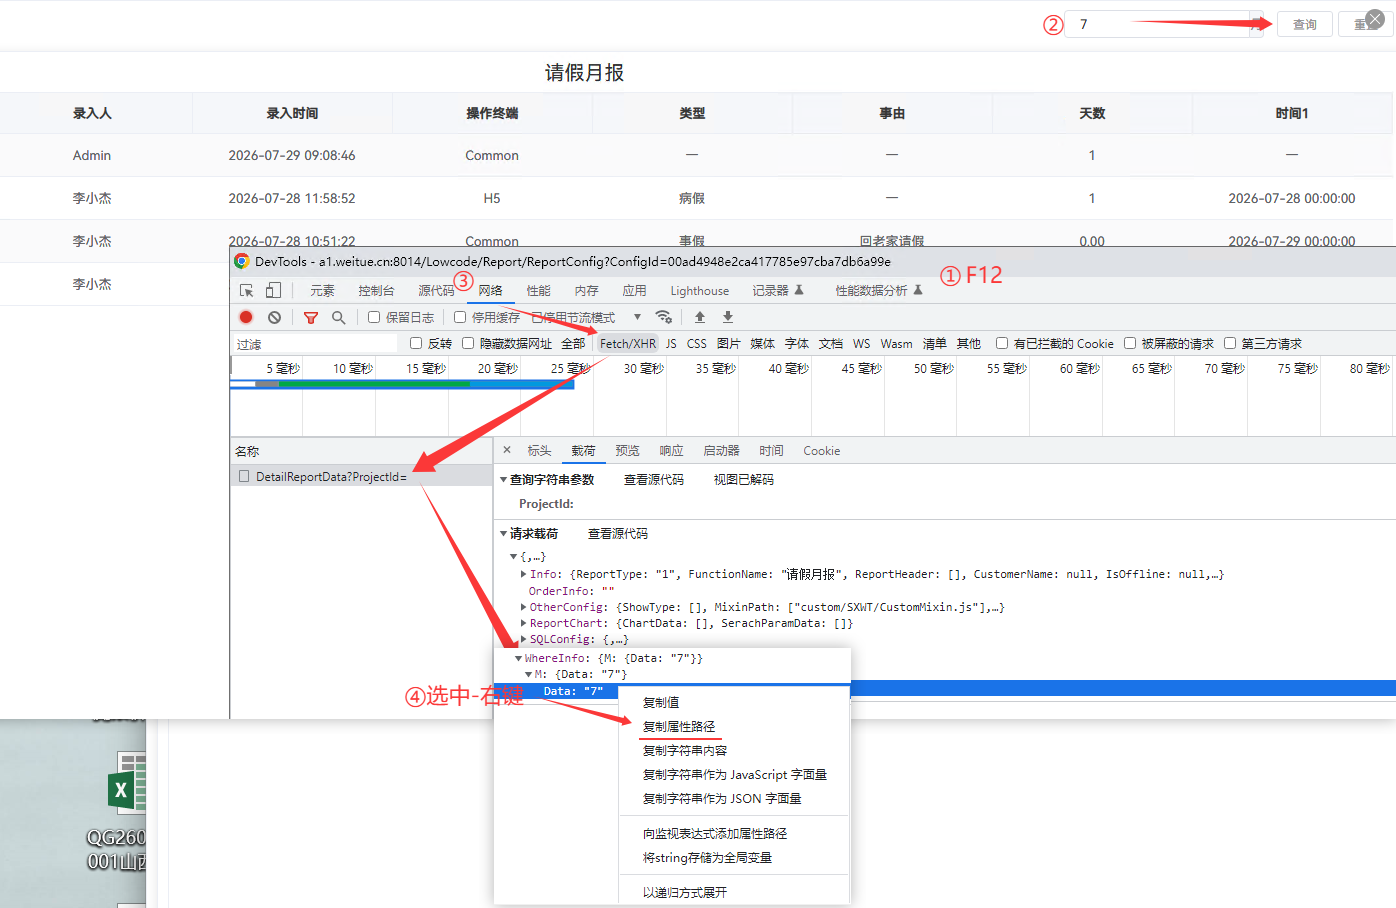The image size is (1396, 908).
Task: Click Admin cell in report table
Action: (x=92, y=155)
